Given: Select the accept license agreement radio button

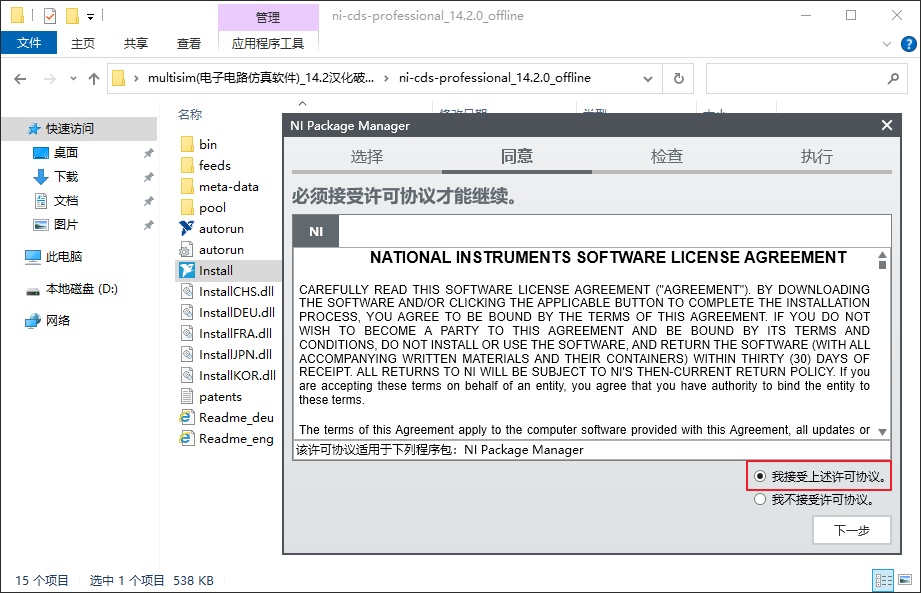Looking at the screenshot, I should coord(760,476).
